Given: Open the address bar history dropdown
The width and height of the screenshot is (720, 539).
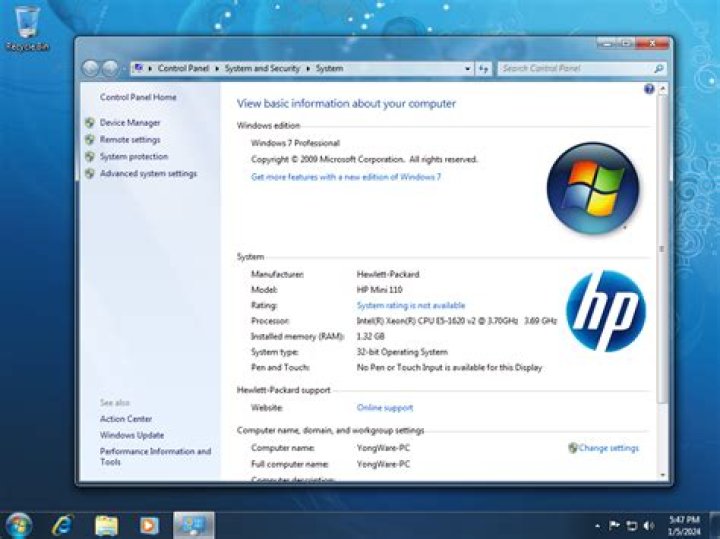Looking at the screenshot, I should 467,69.
